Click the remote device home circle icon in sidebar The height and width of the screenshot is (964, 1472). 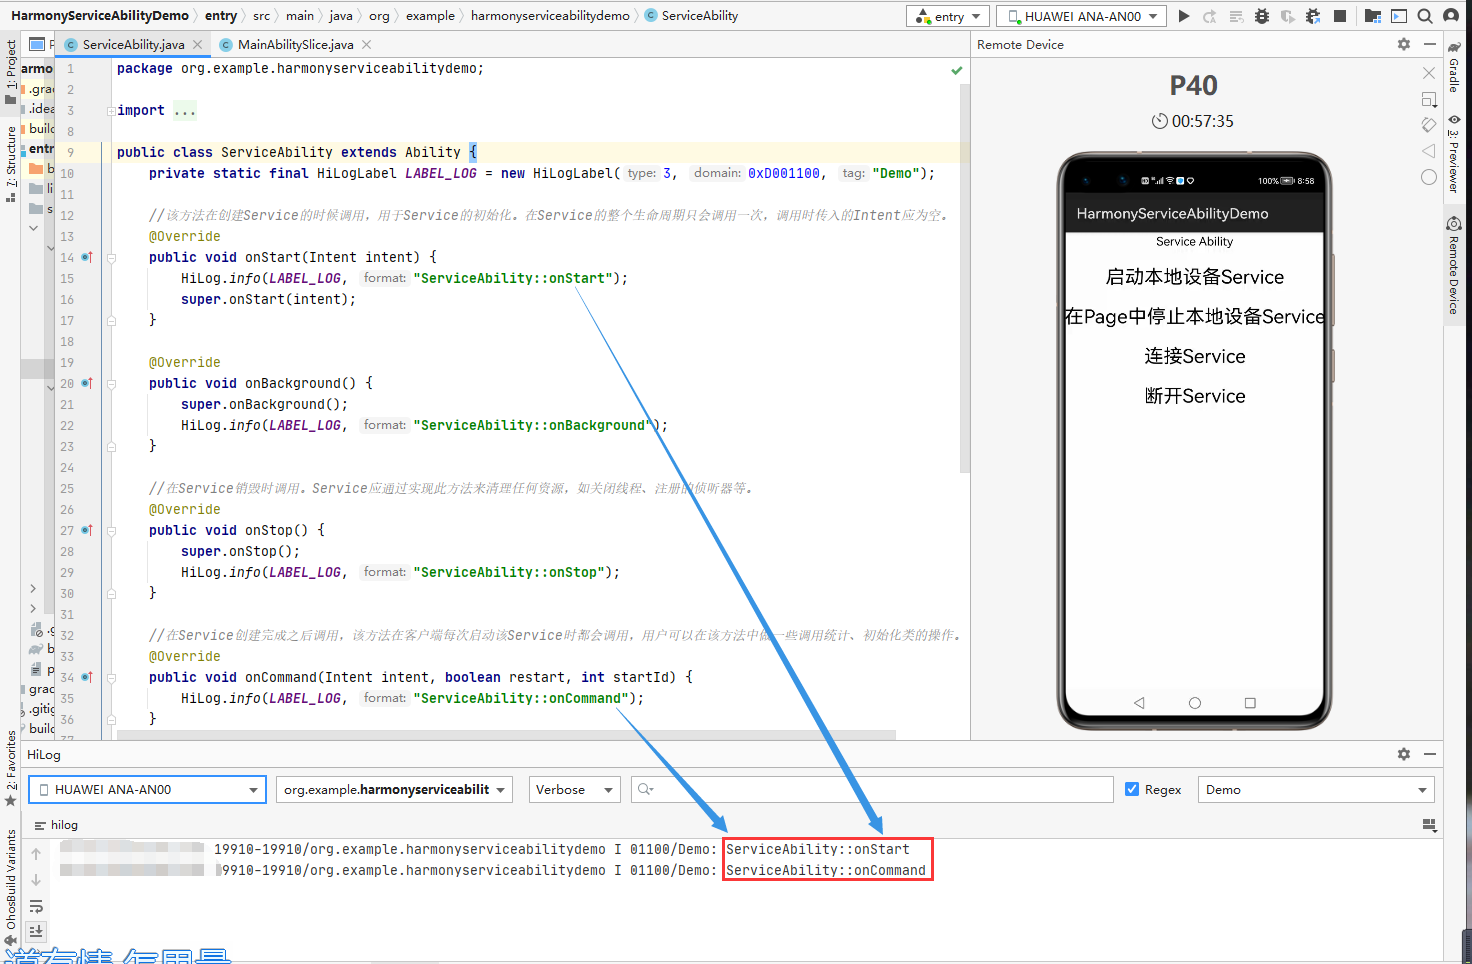click(1429, 177)
